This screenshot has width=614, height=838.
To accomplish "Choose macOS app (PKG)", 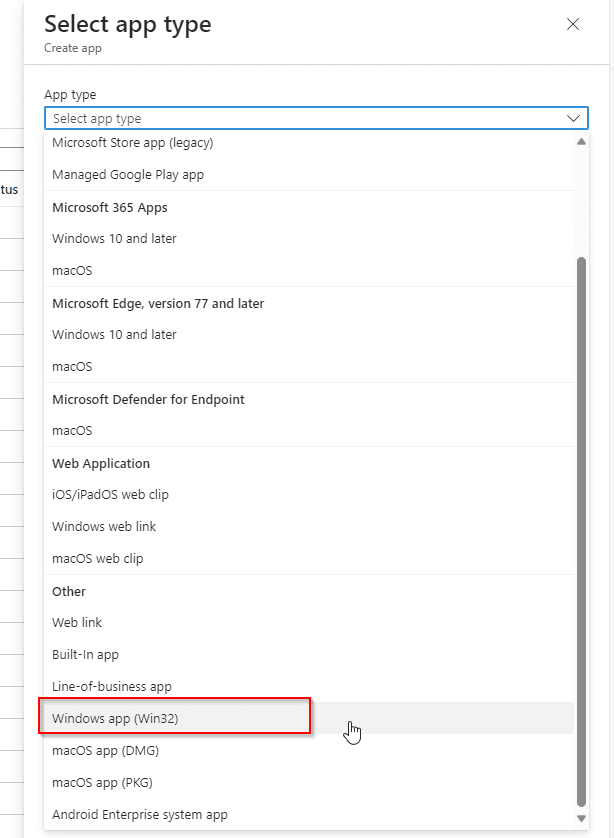I will point(100,782).
